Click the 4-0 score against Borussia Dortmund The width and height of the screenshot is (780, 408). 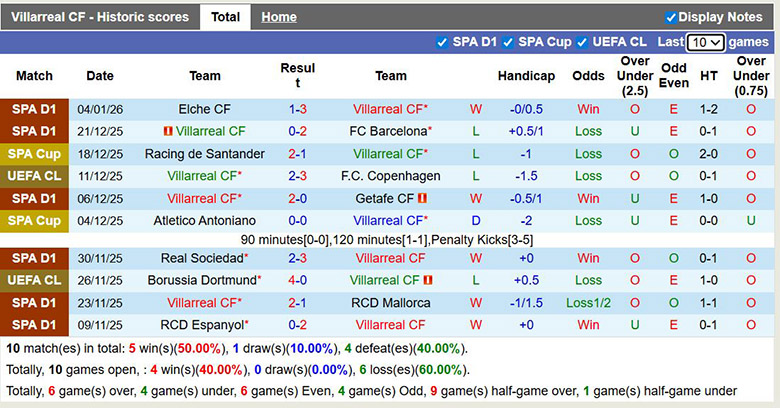297,280
